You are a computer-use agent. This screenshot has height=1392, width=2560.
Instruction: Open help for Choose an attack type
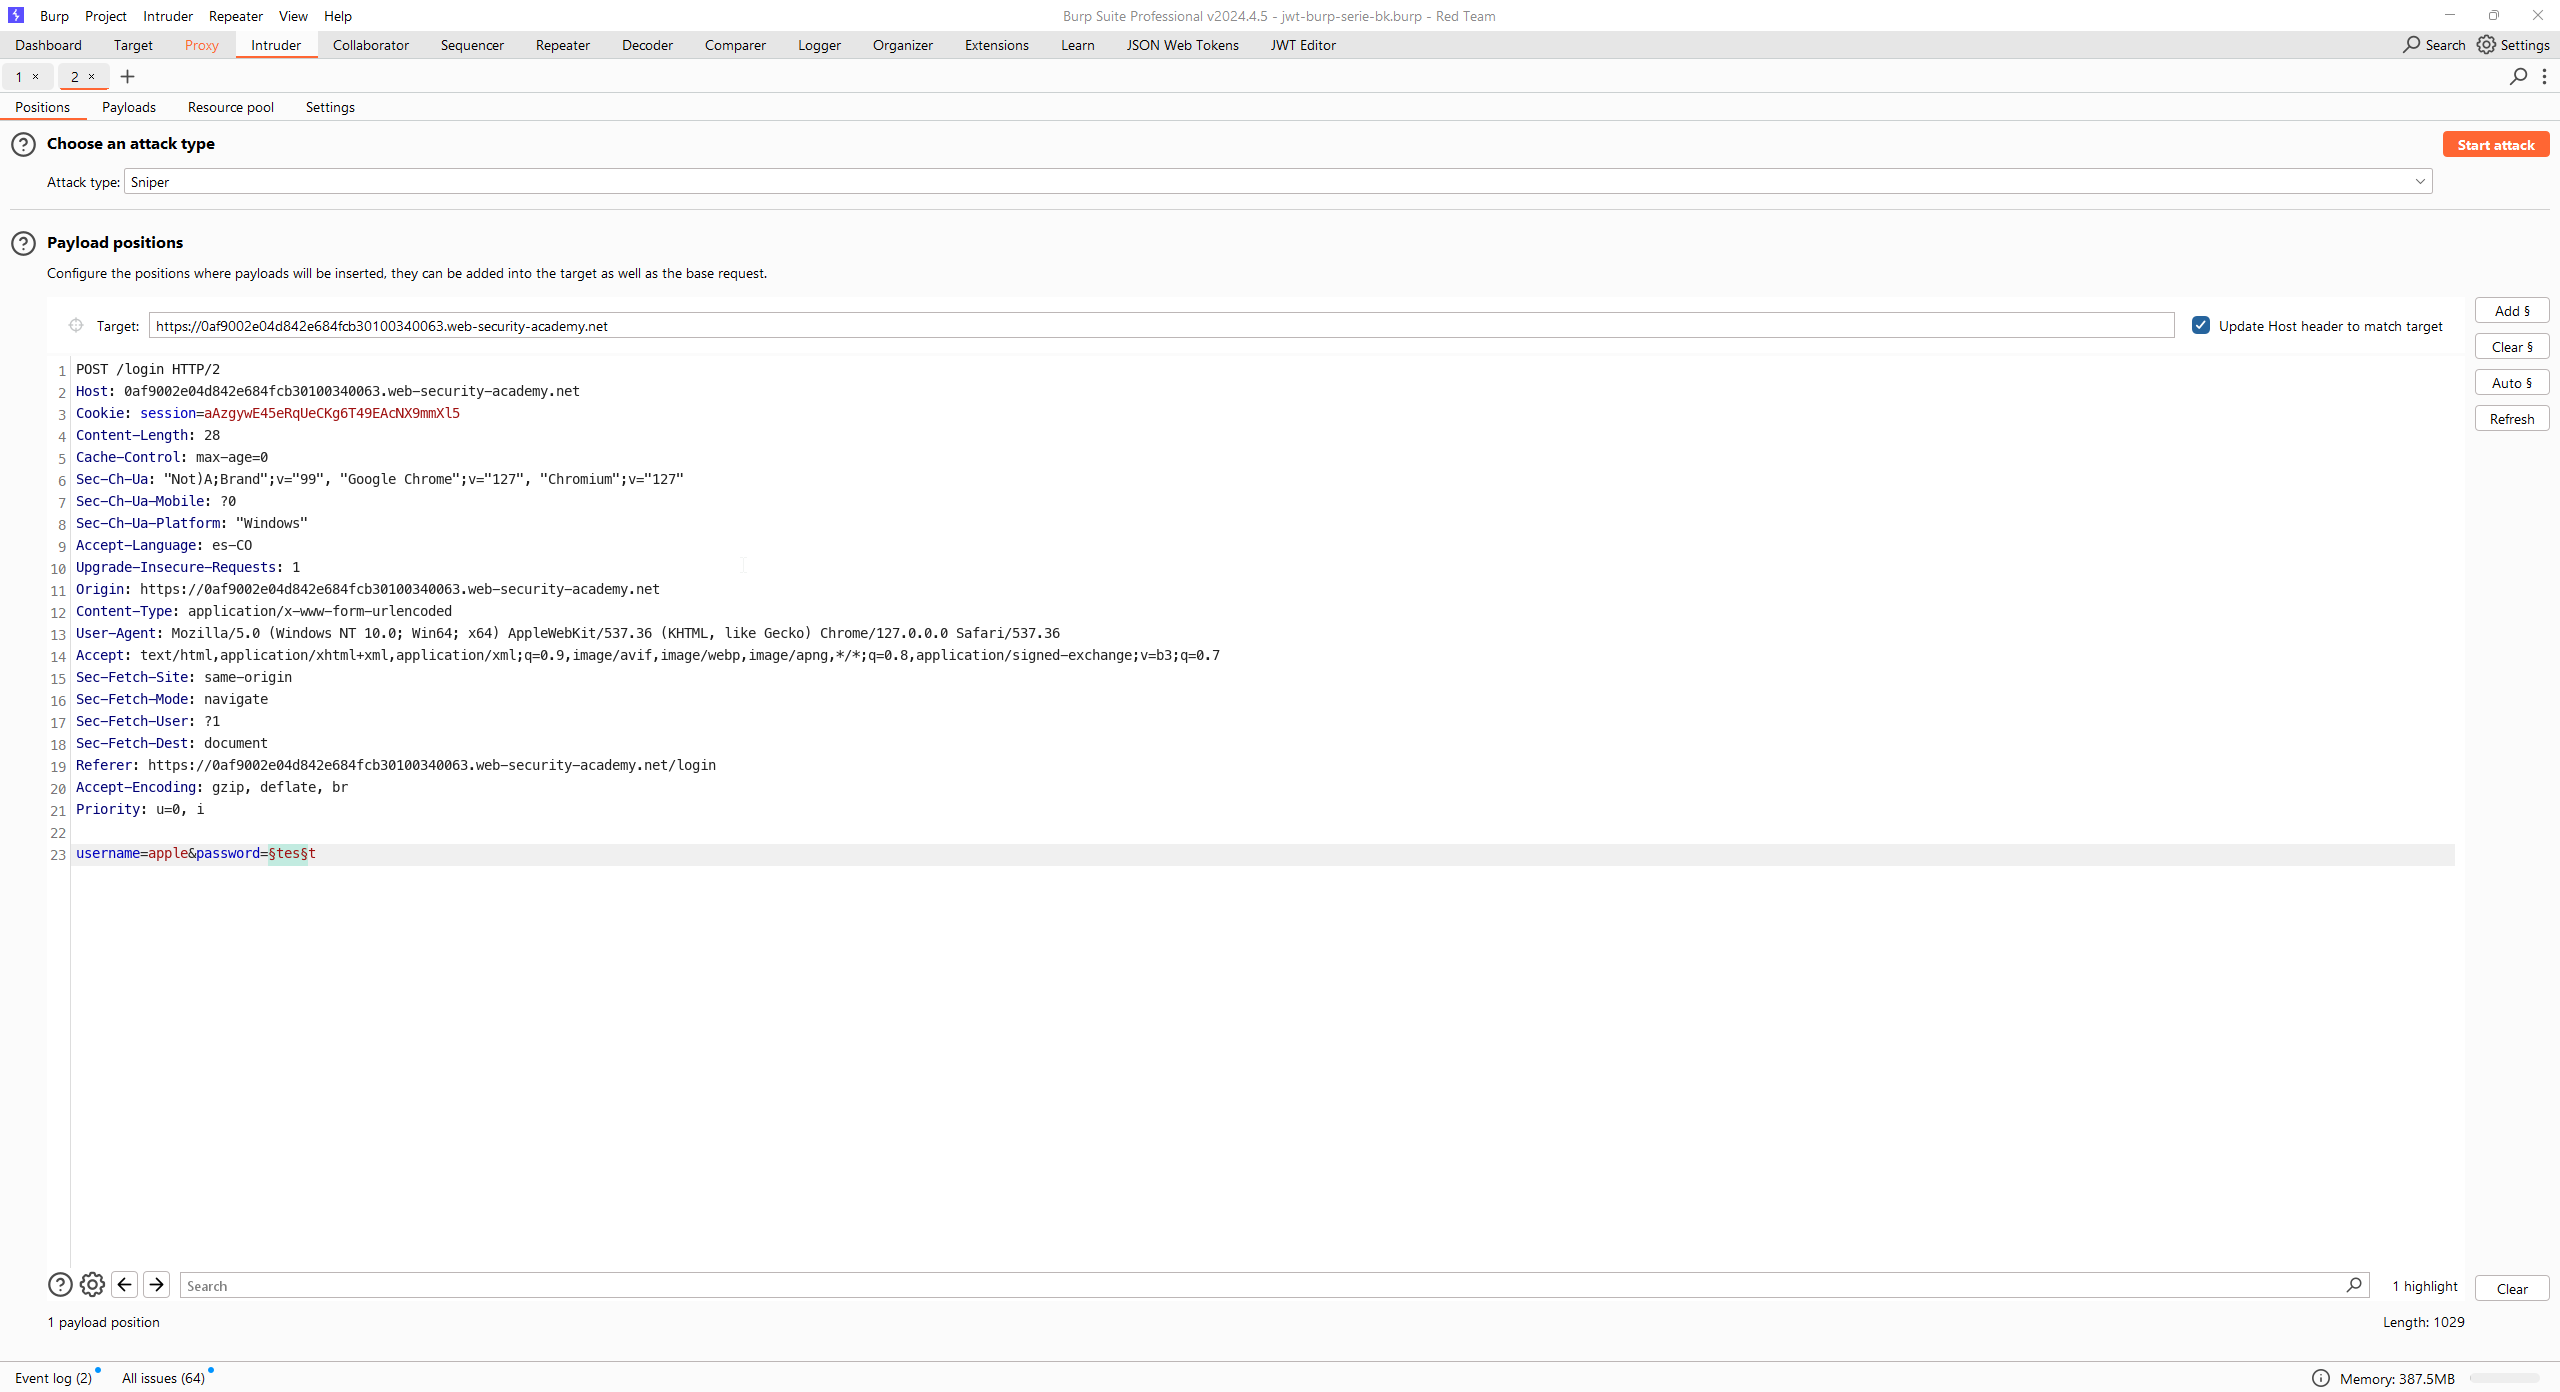pos(23,145)
